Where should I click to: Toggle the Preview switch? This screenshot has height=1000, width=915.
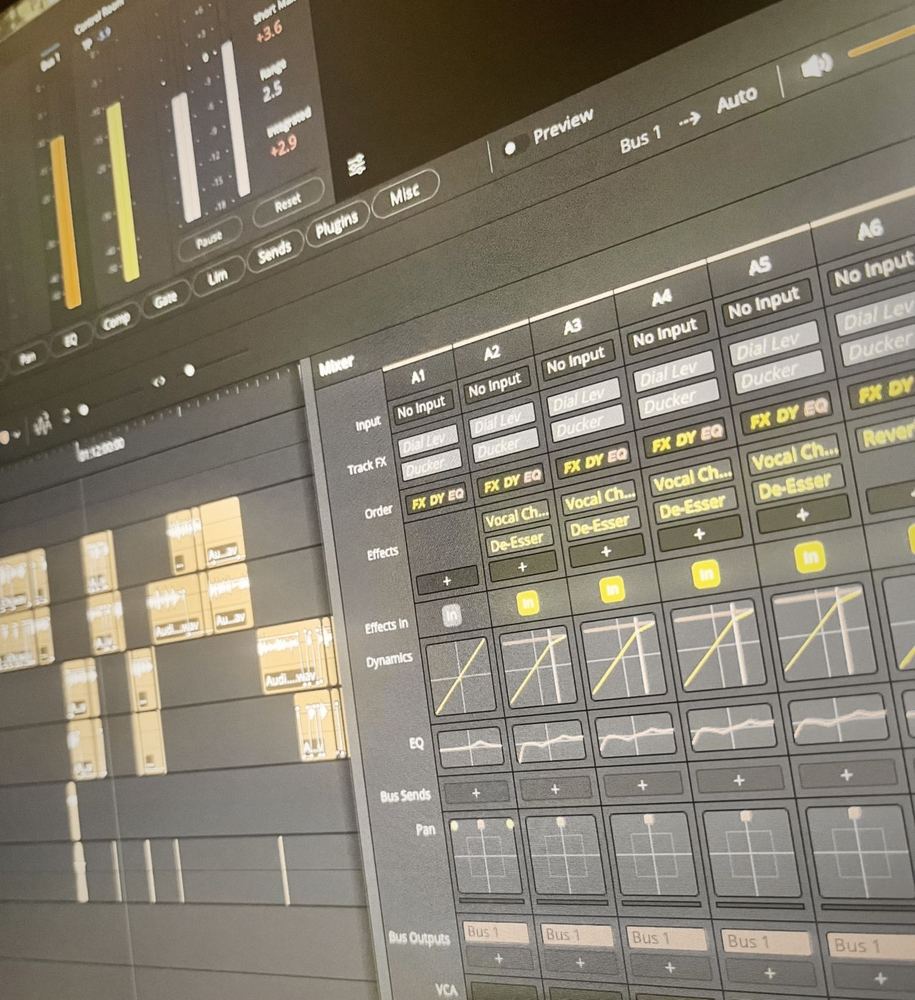pyautogui.click(x=512, y=147)
